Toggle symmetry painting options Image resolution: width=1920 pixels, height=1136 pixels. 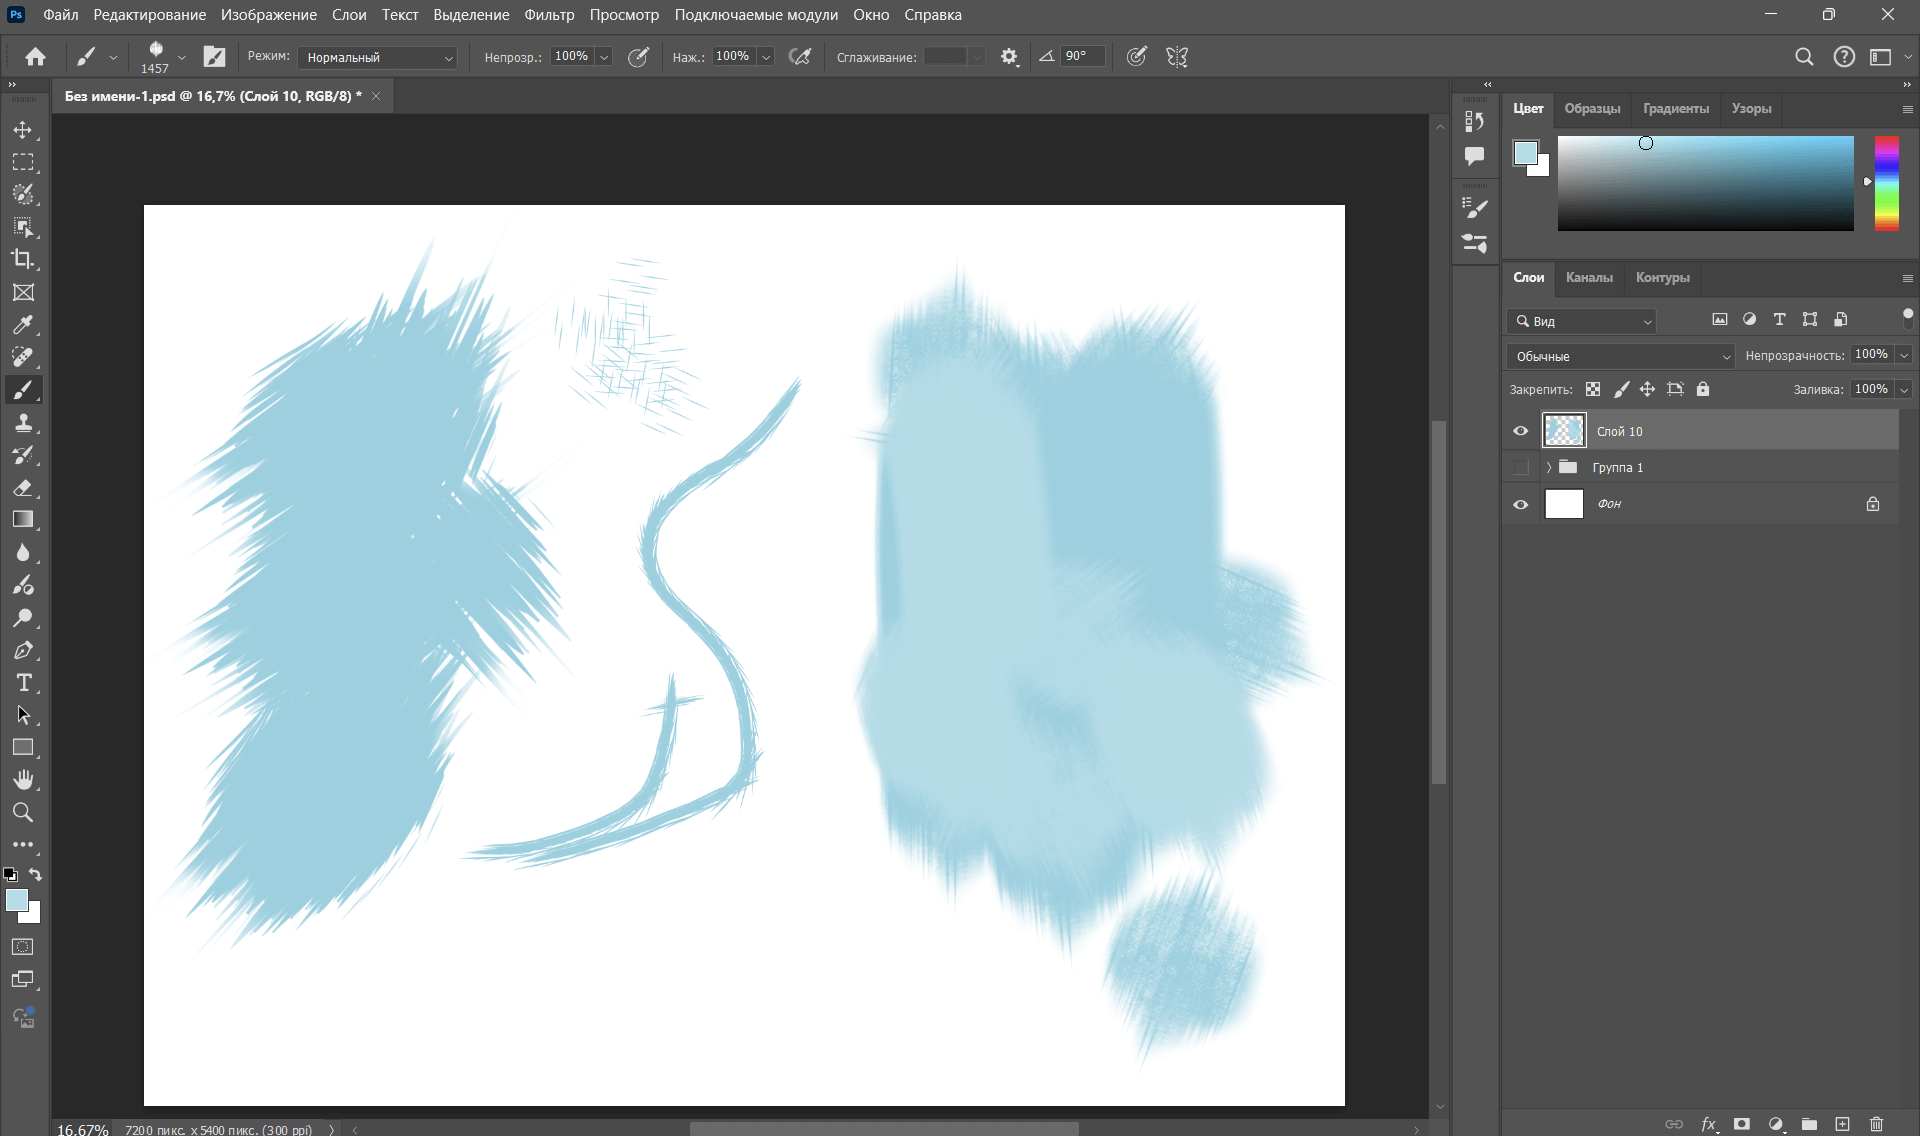(x=1177, y=57)
